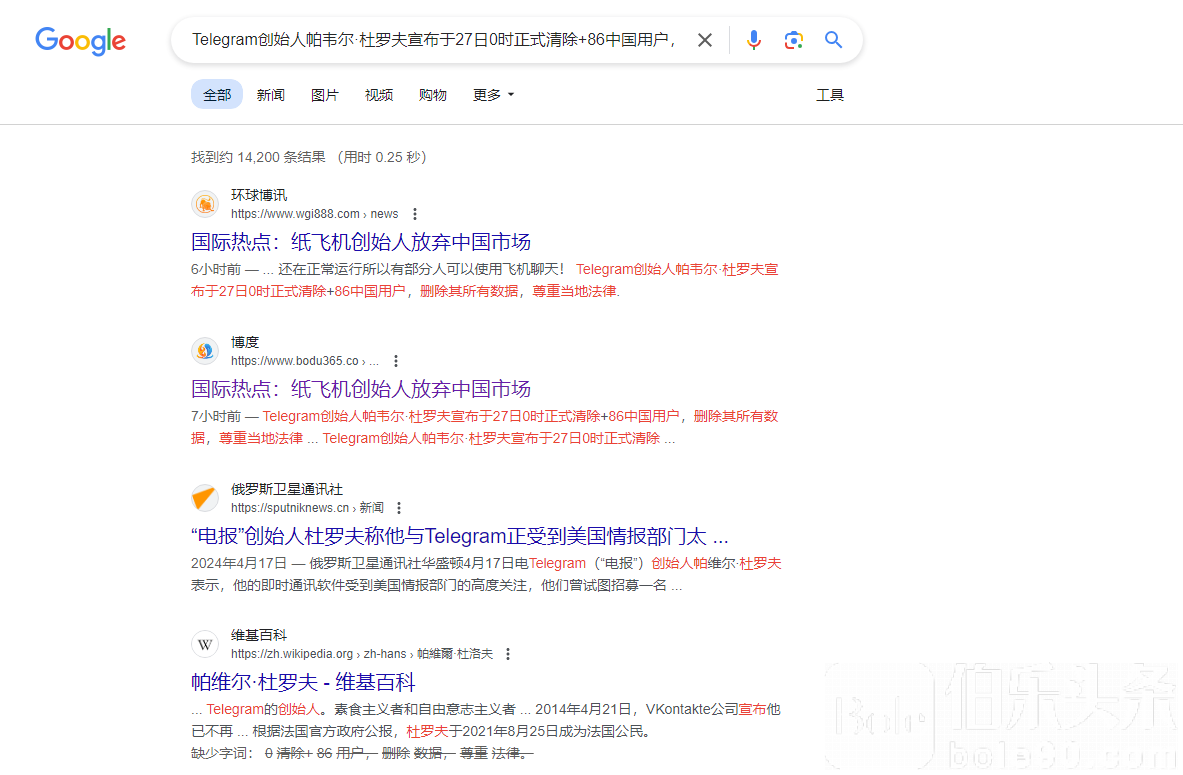The image size is (1183, 775).
Task: Click the https://www.bodu365.co URL
Action: 305,361
